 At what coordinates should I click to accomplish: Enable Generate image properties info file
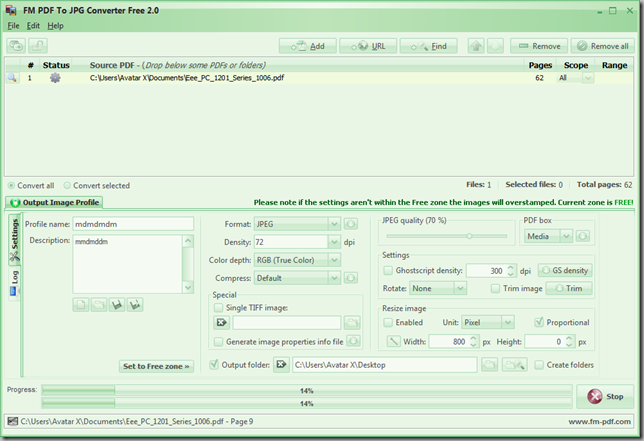click(218, 342)
